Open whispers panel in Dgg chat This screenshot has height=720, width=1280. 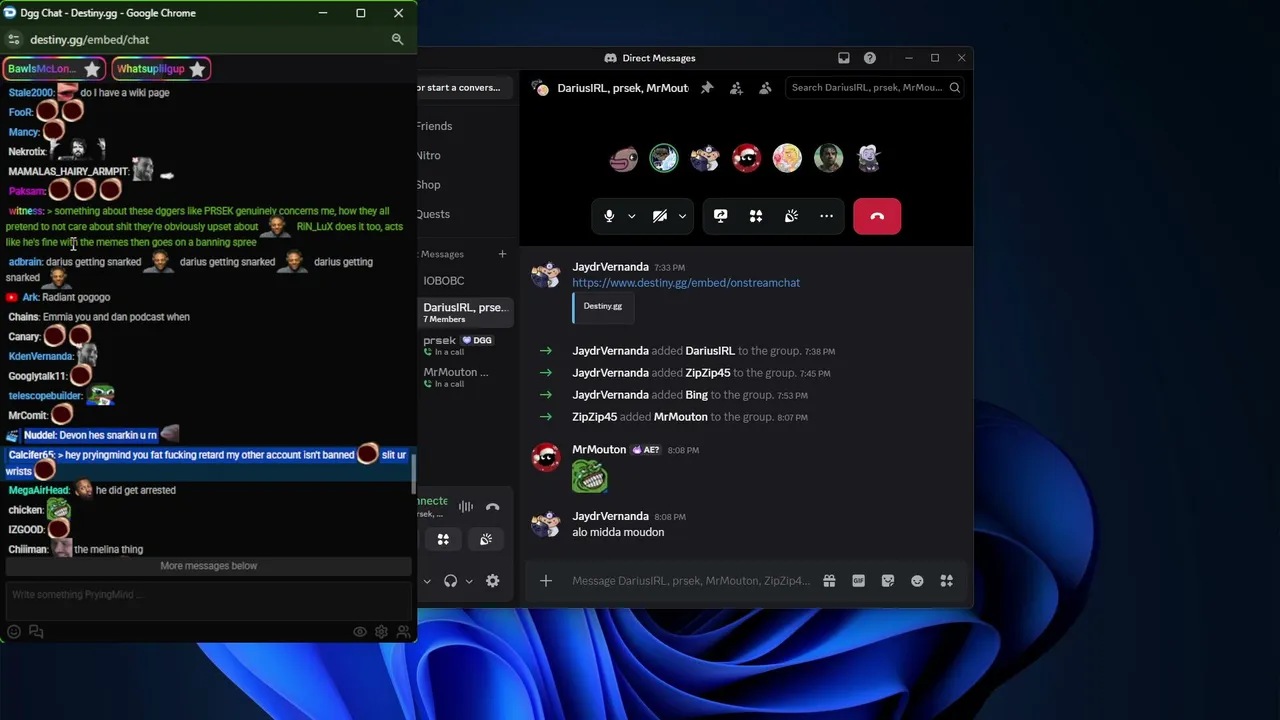click(x=36, y=632)
